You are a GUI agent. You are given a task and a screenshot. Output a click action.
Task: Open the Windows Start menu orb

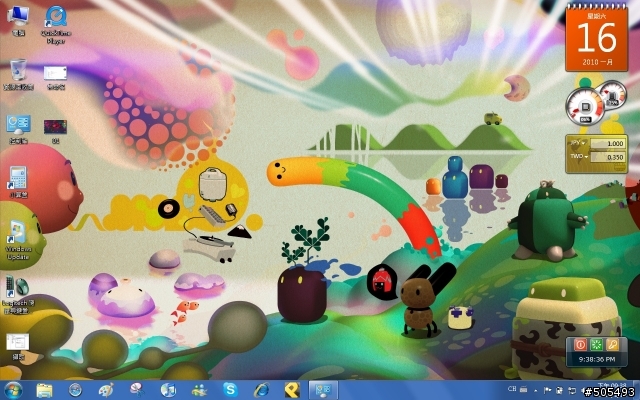[x=13, y=390]
